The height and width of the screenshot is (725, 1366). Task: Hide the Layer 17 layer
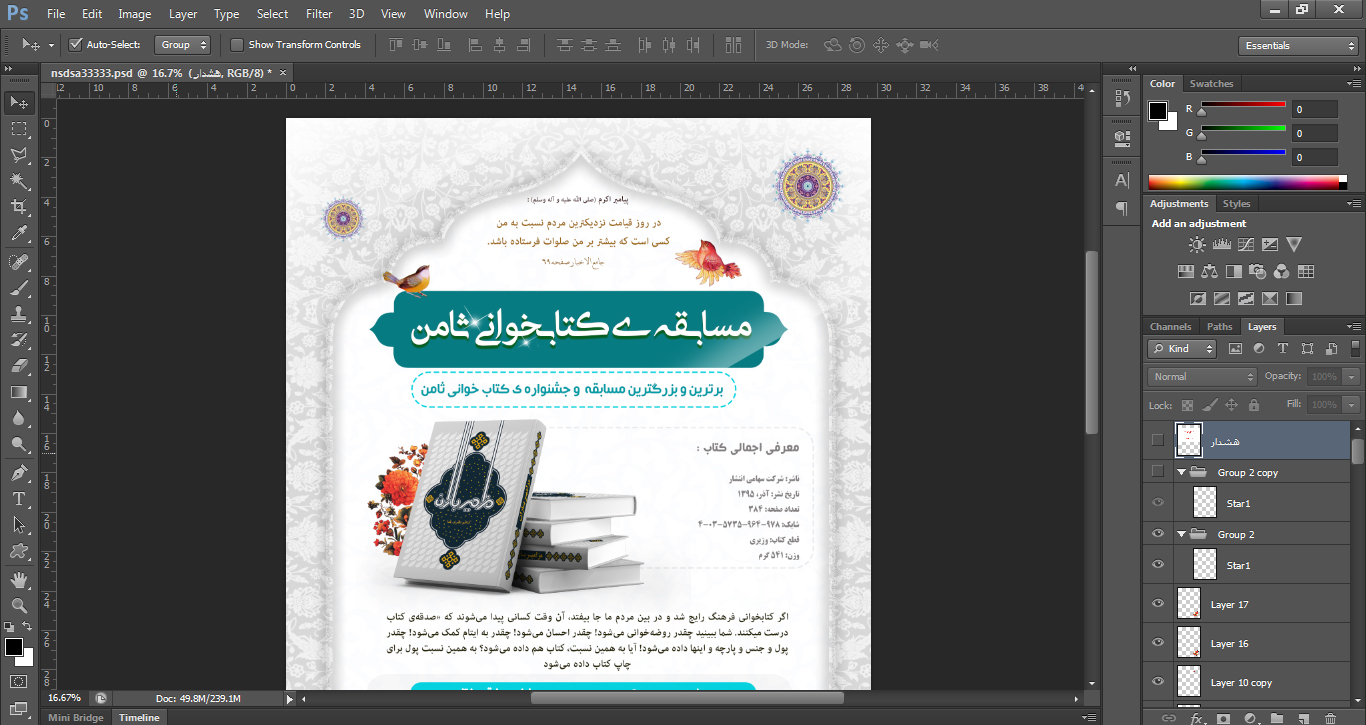tap(1158, 603)
